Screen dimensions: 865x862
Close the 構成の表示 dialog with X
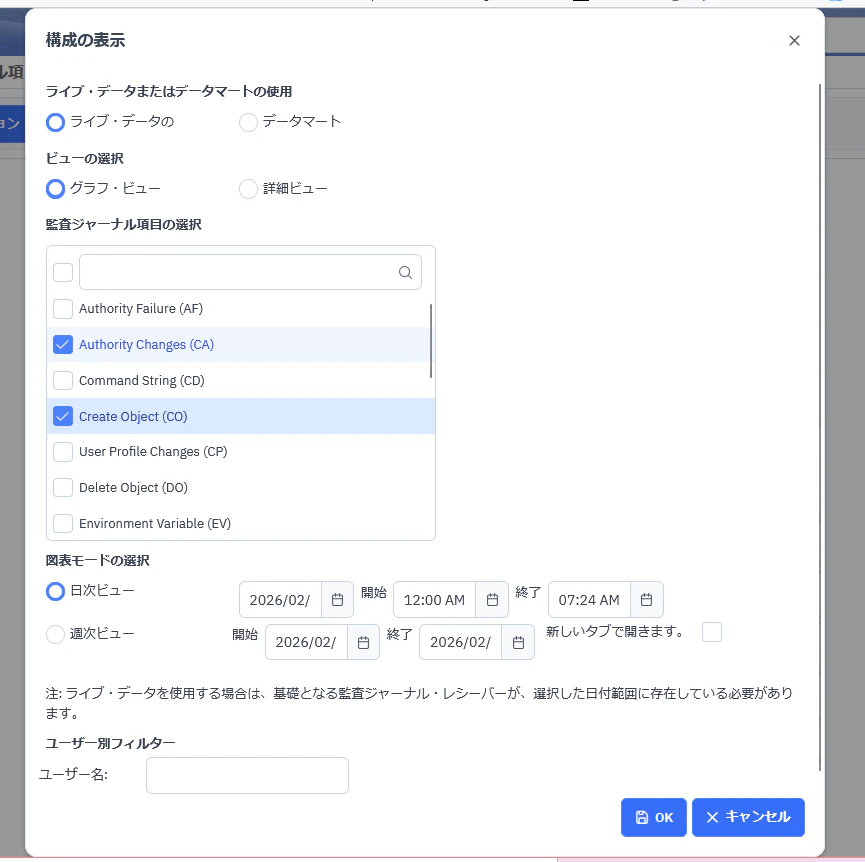click(794, 41)
